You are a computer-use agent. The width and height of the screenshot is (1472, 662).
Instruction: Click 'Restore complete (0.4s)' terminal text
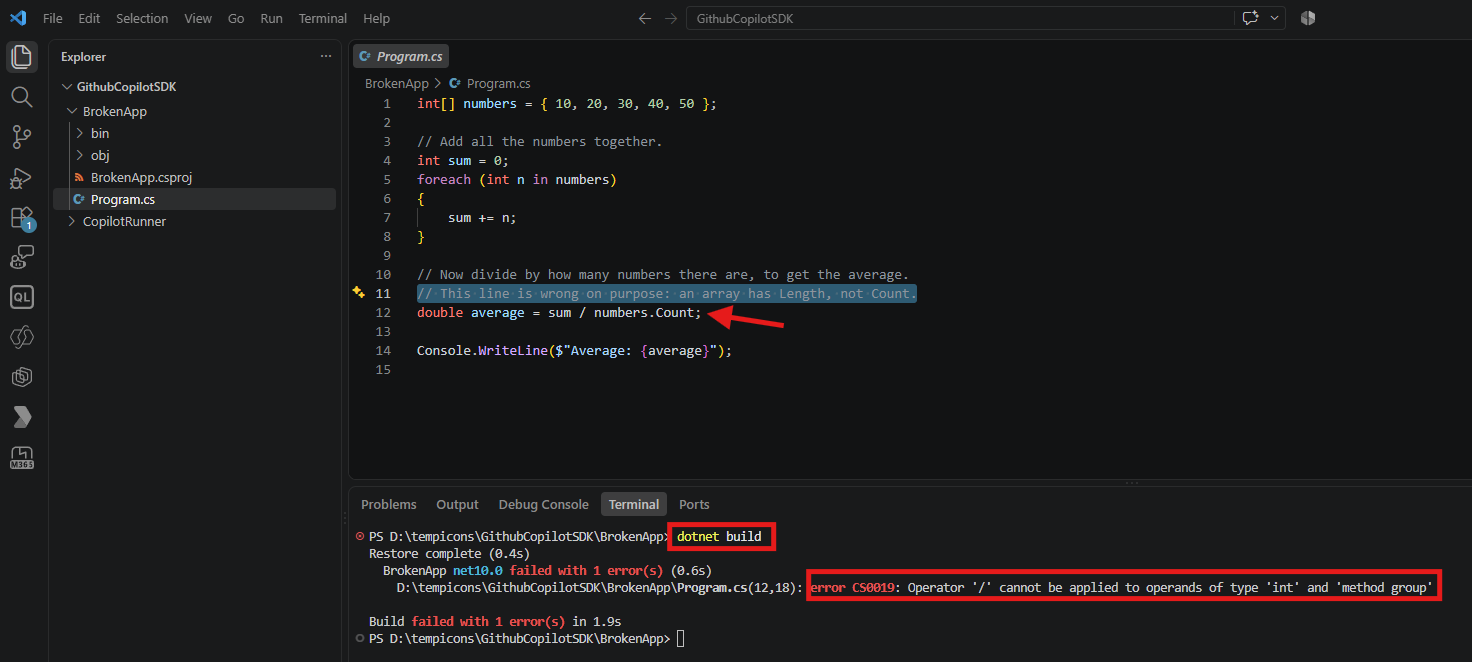[x=449, y=553]
